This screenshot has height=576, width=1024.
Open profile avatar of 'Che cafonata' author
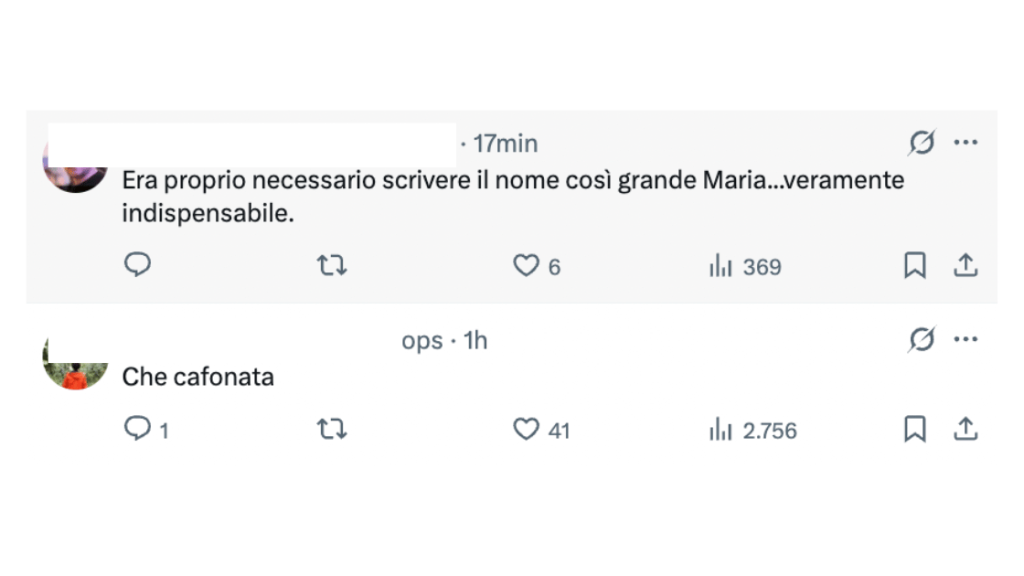tap(76, 363)
